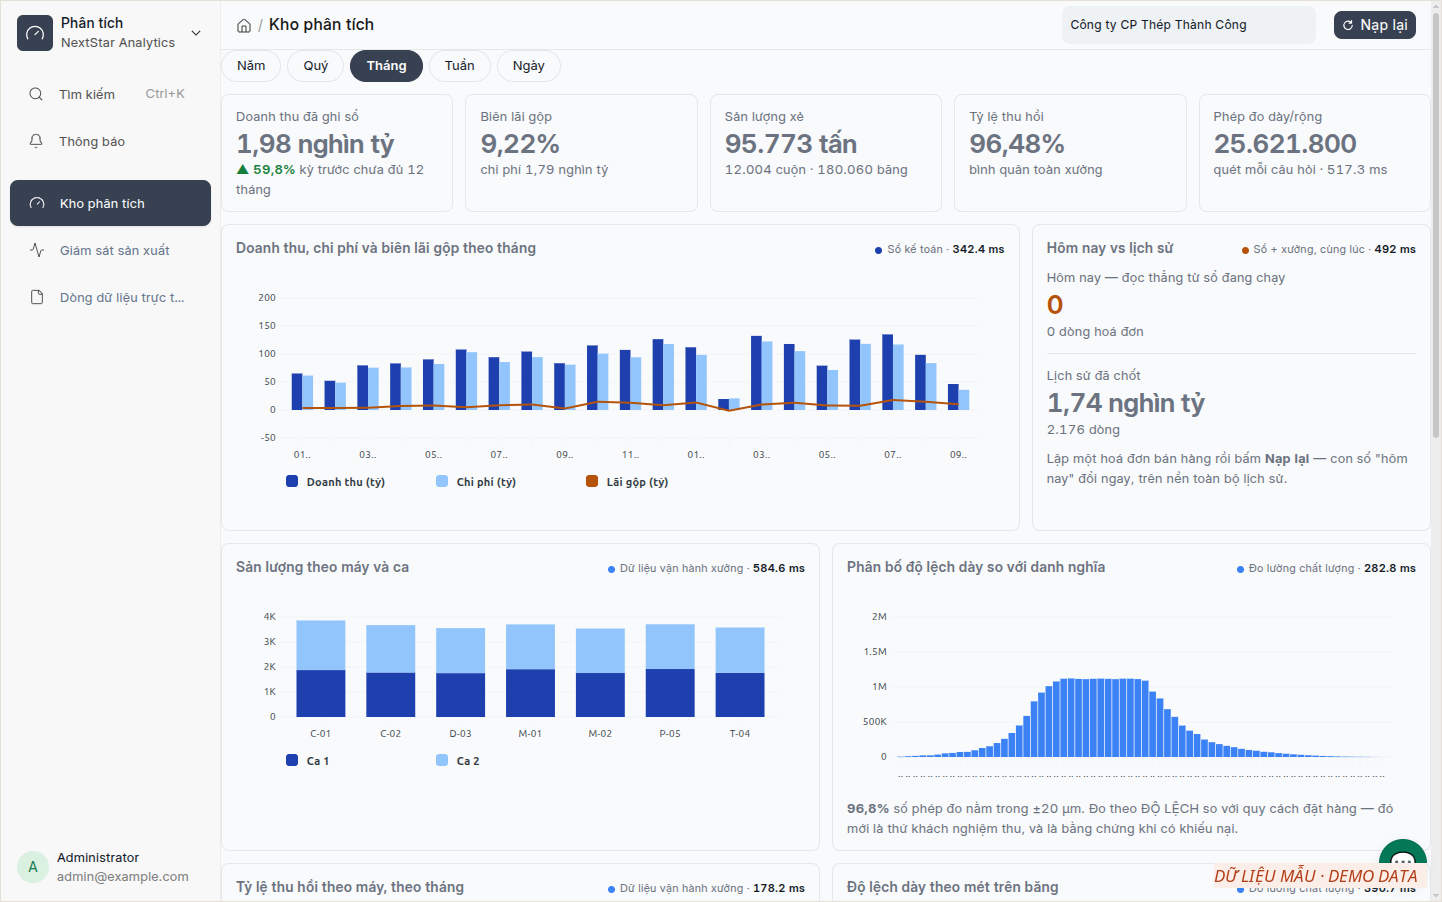Image resolution: width=1442 pixels, height=902 pixels.
Task: Click the D-03 machine bar in shift chart
Action: (460, 672)
